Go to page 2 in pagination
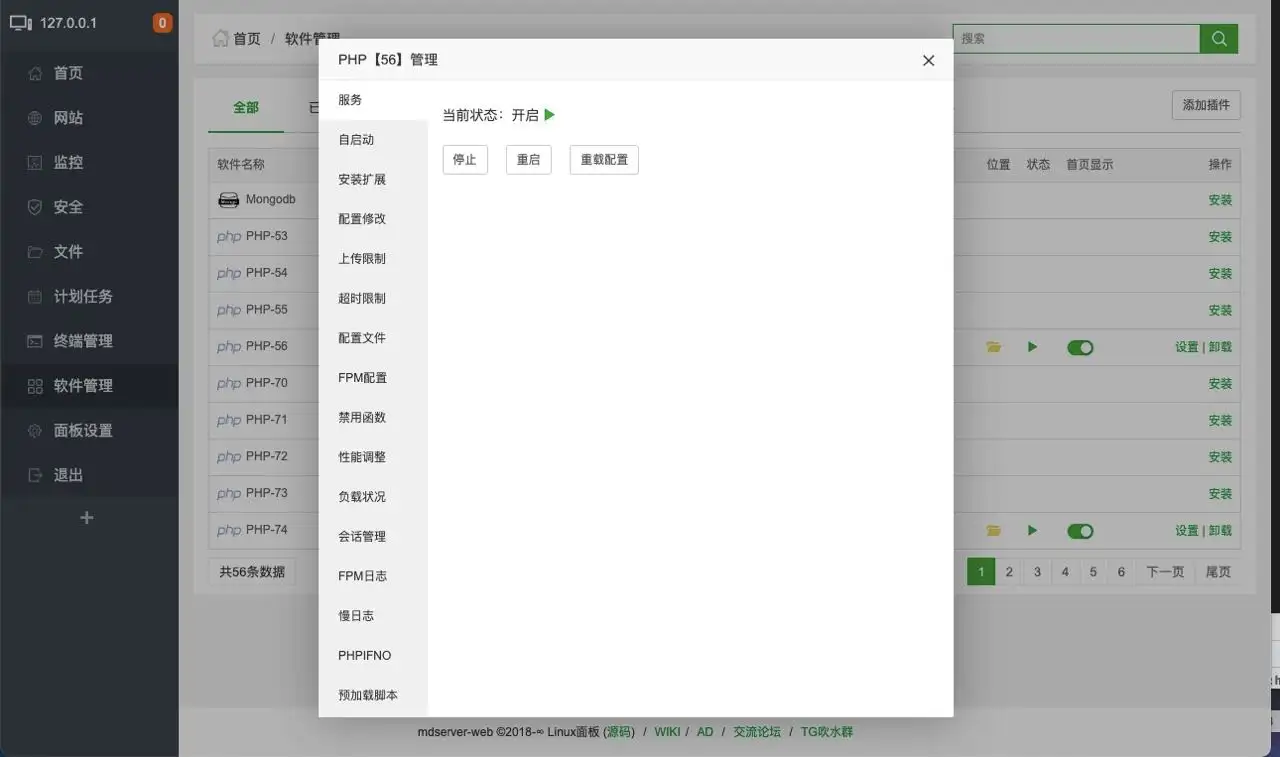 click(1009, 572)
